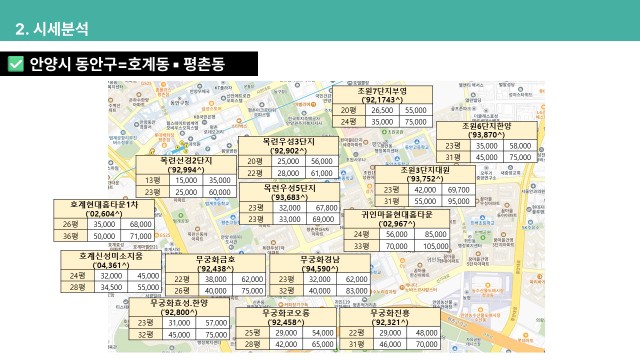Click '60,000' in the 목련선경2단지 23평 row
This screenshot has height=360, width=640.
[220, 192]
